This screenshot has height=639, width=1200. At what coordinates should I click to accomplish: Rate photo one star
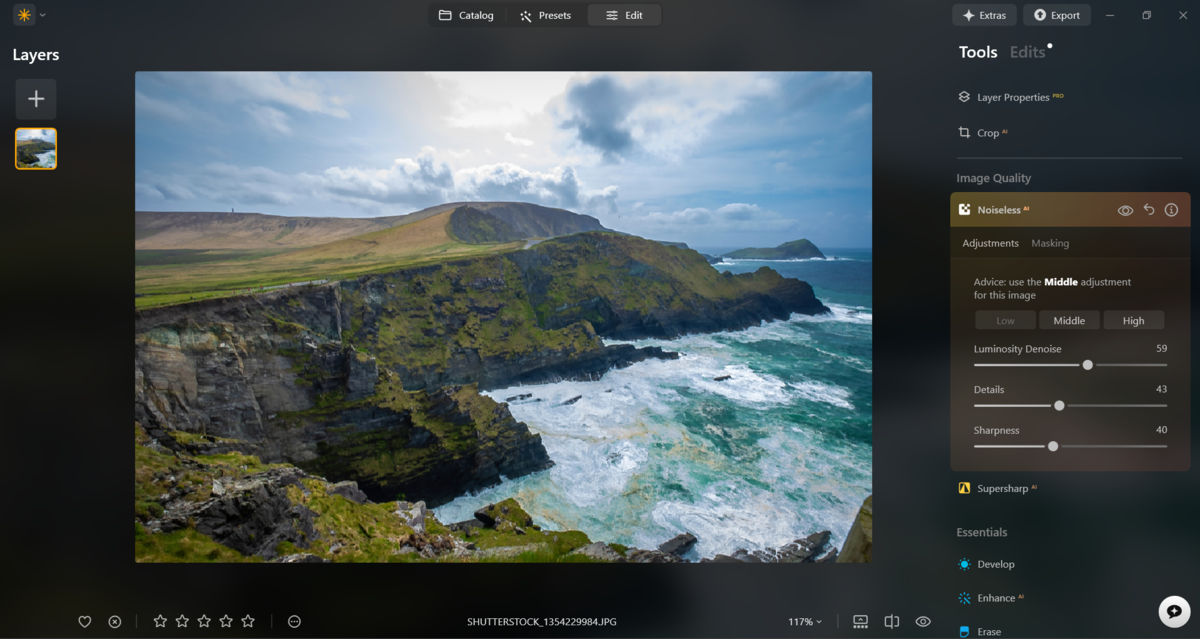(160, 621)
